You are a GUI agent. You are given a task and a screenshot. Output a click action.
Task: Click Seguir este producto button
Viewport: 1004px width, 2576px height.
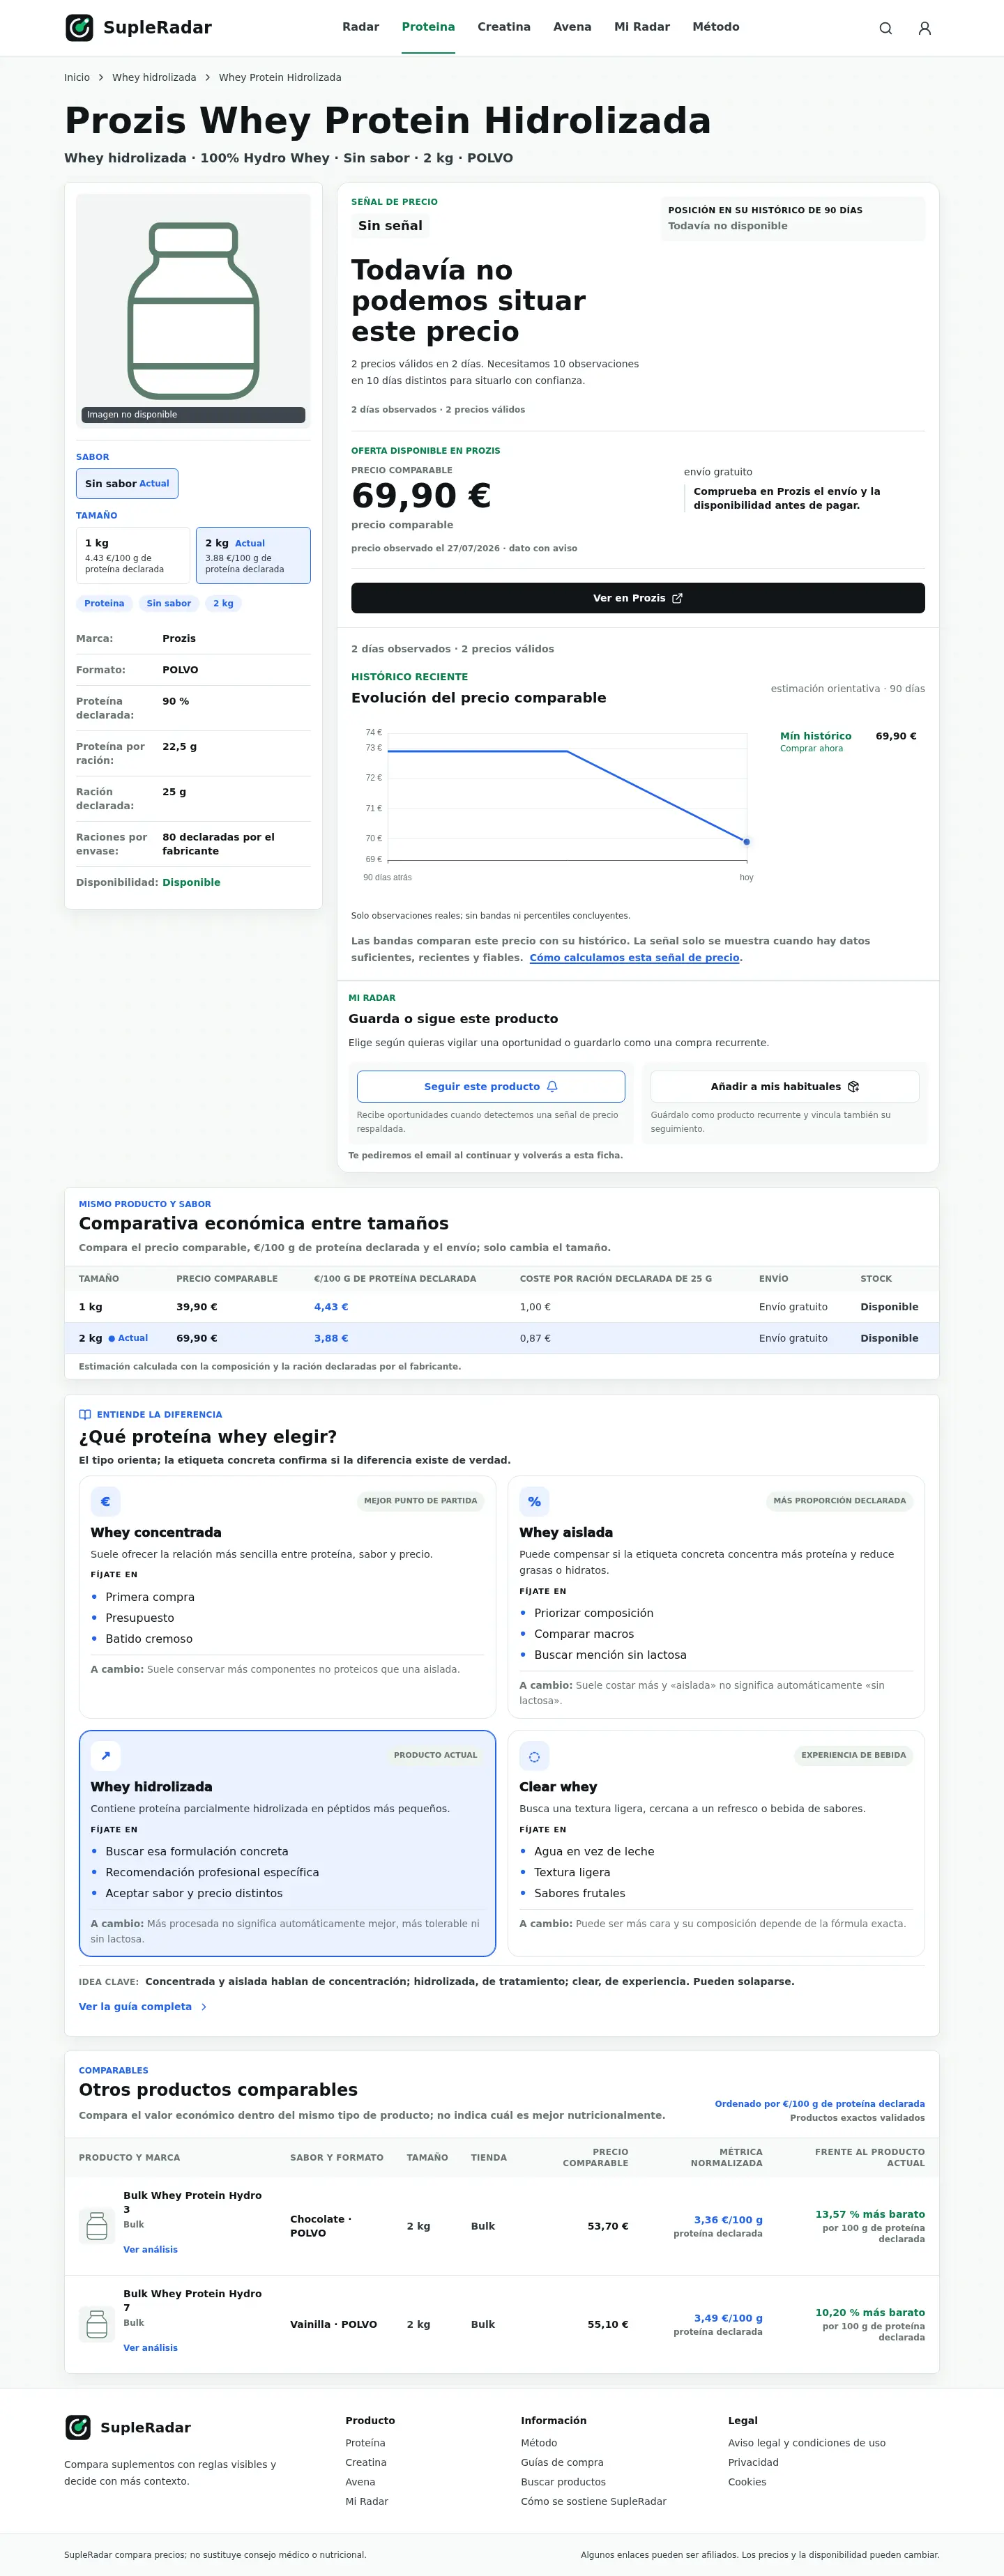pos(491,1086)
